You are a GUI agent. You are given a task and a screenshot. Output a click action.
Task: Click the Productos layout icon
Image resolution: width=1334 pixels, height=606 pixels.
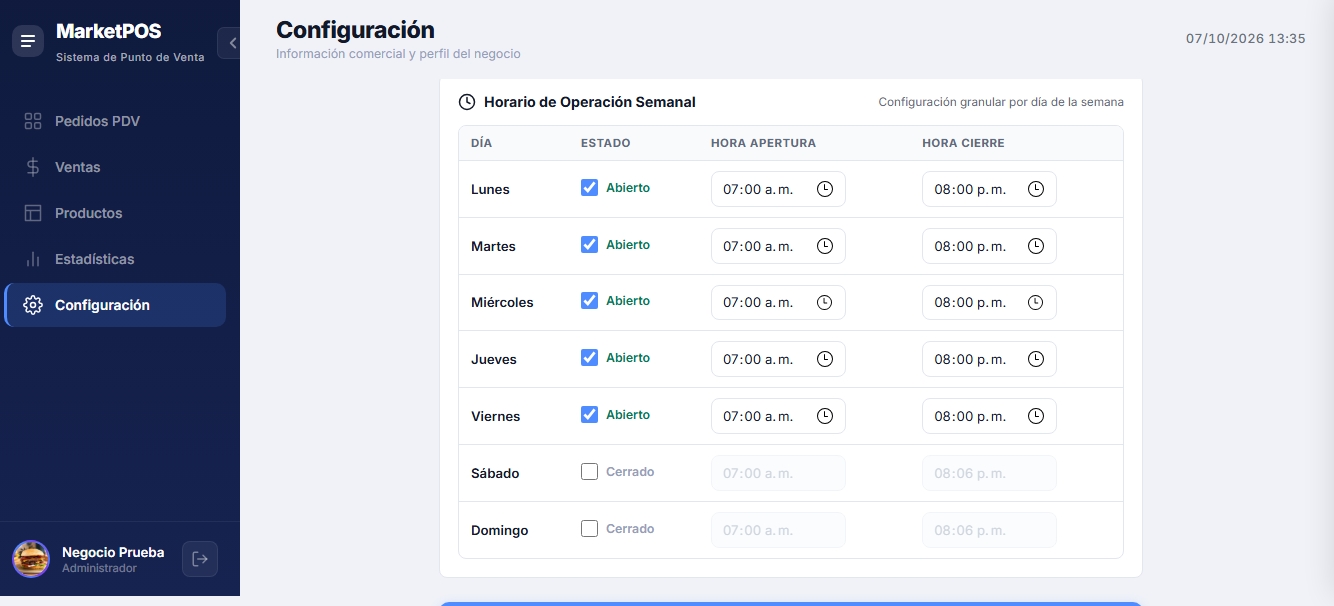33,213
